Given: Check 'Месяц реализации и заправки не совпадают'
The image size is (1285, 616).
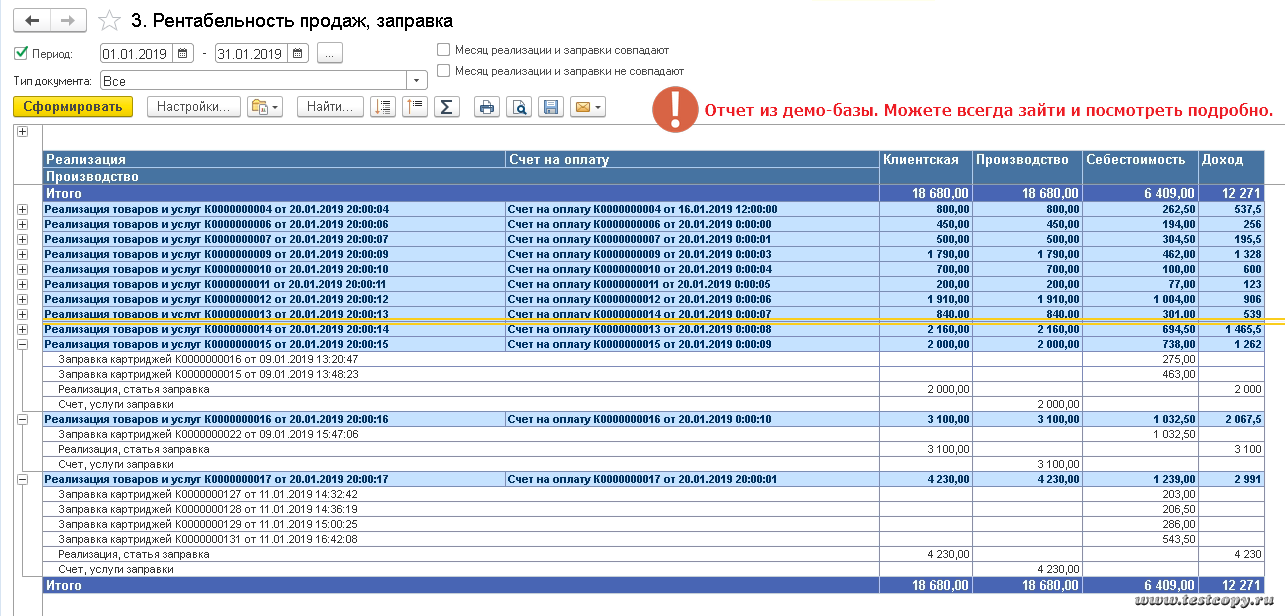Looking at the screenshot, I should click(x=443, y=71).
